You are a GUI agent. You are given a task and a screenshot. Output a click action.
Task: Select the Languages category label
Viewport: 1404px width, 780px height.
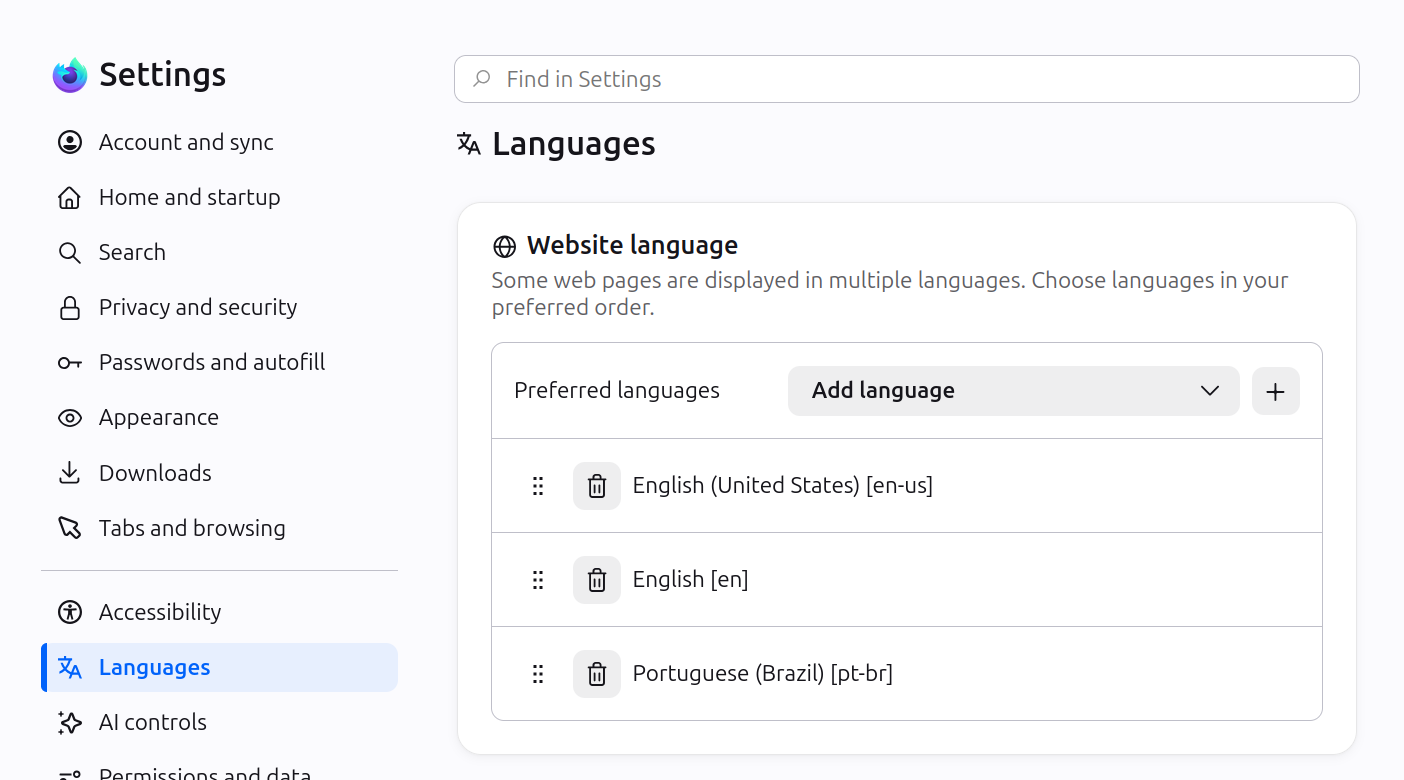[x=154, y=667]
